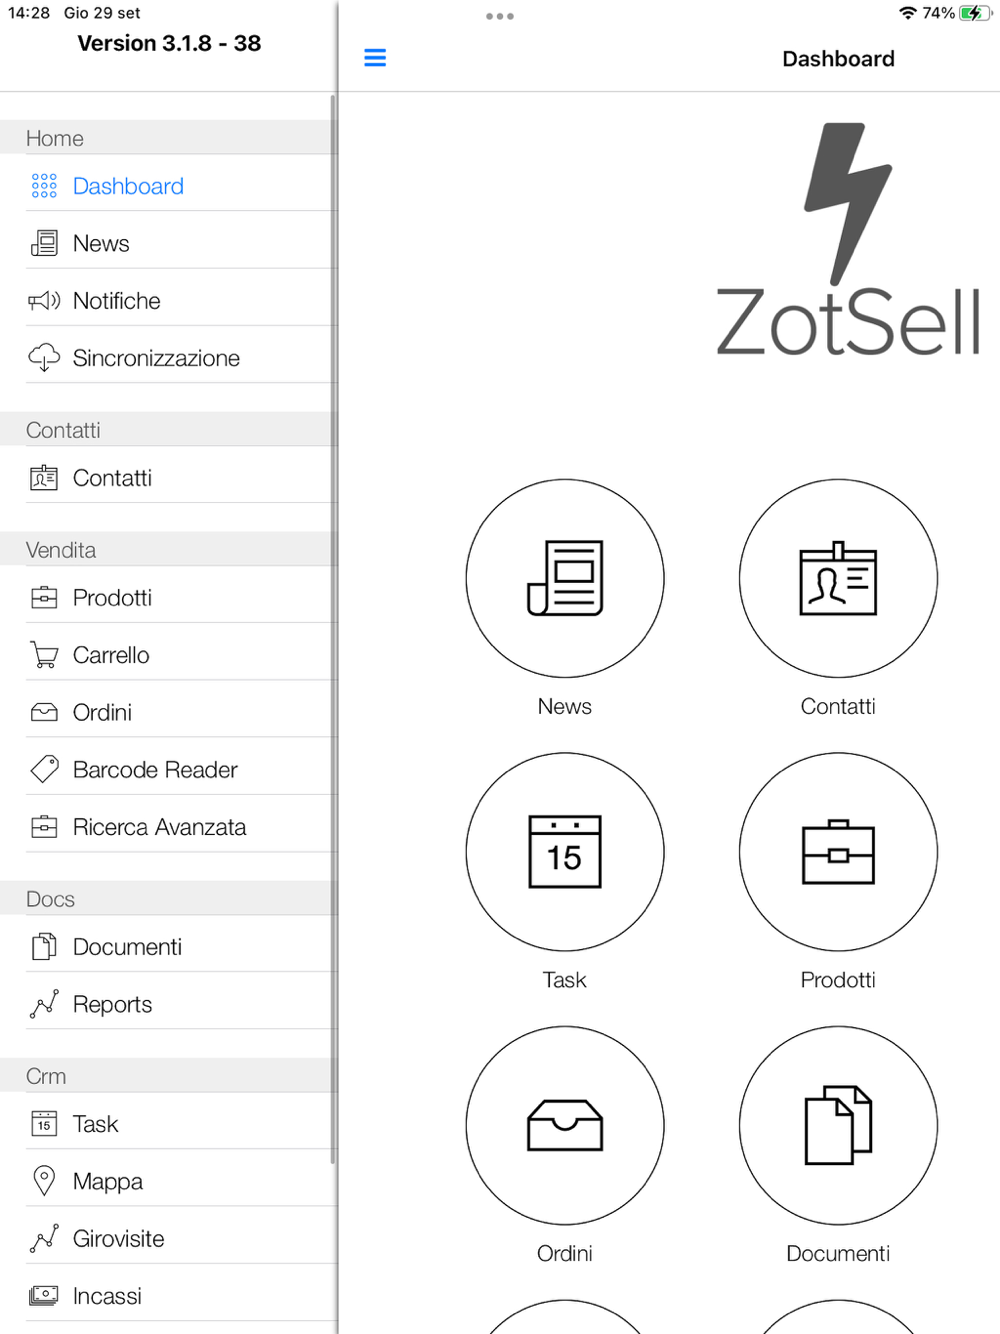Click the Barcode Reader tag icon

44,769
